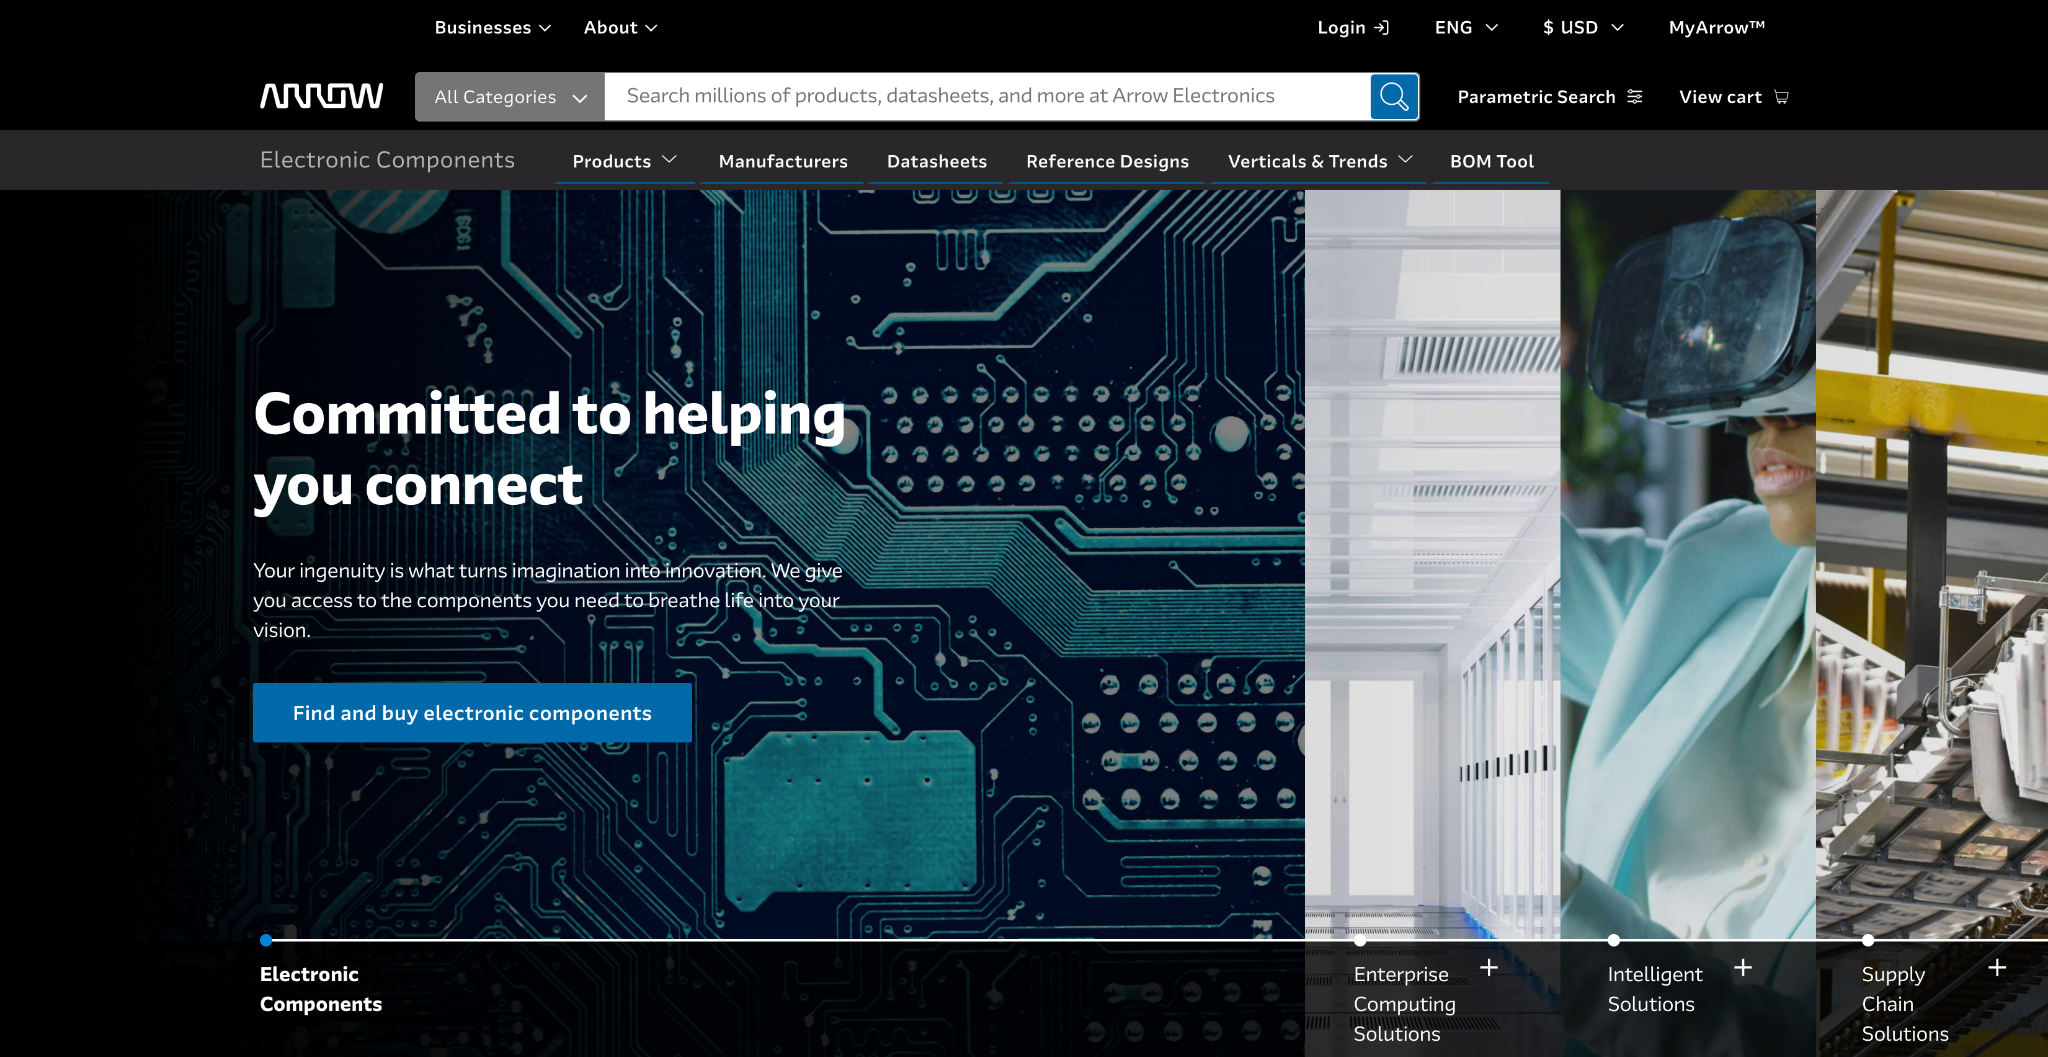Image resolution: width=2048 pixels, height=1057 pixels.
Task: Open the MyArrow link
Action: click(1716, 28)
